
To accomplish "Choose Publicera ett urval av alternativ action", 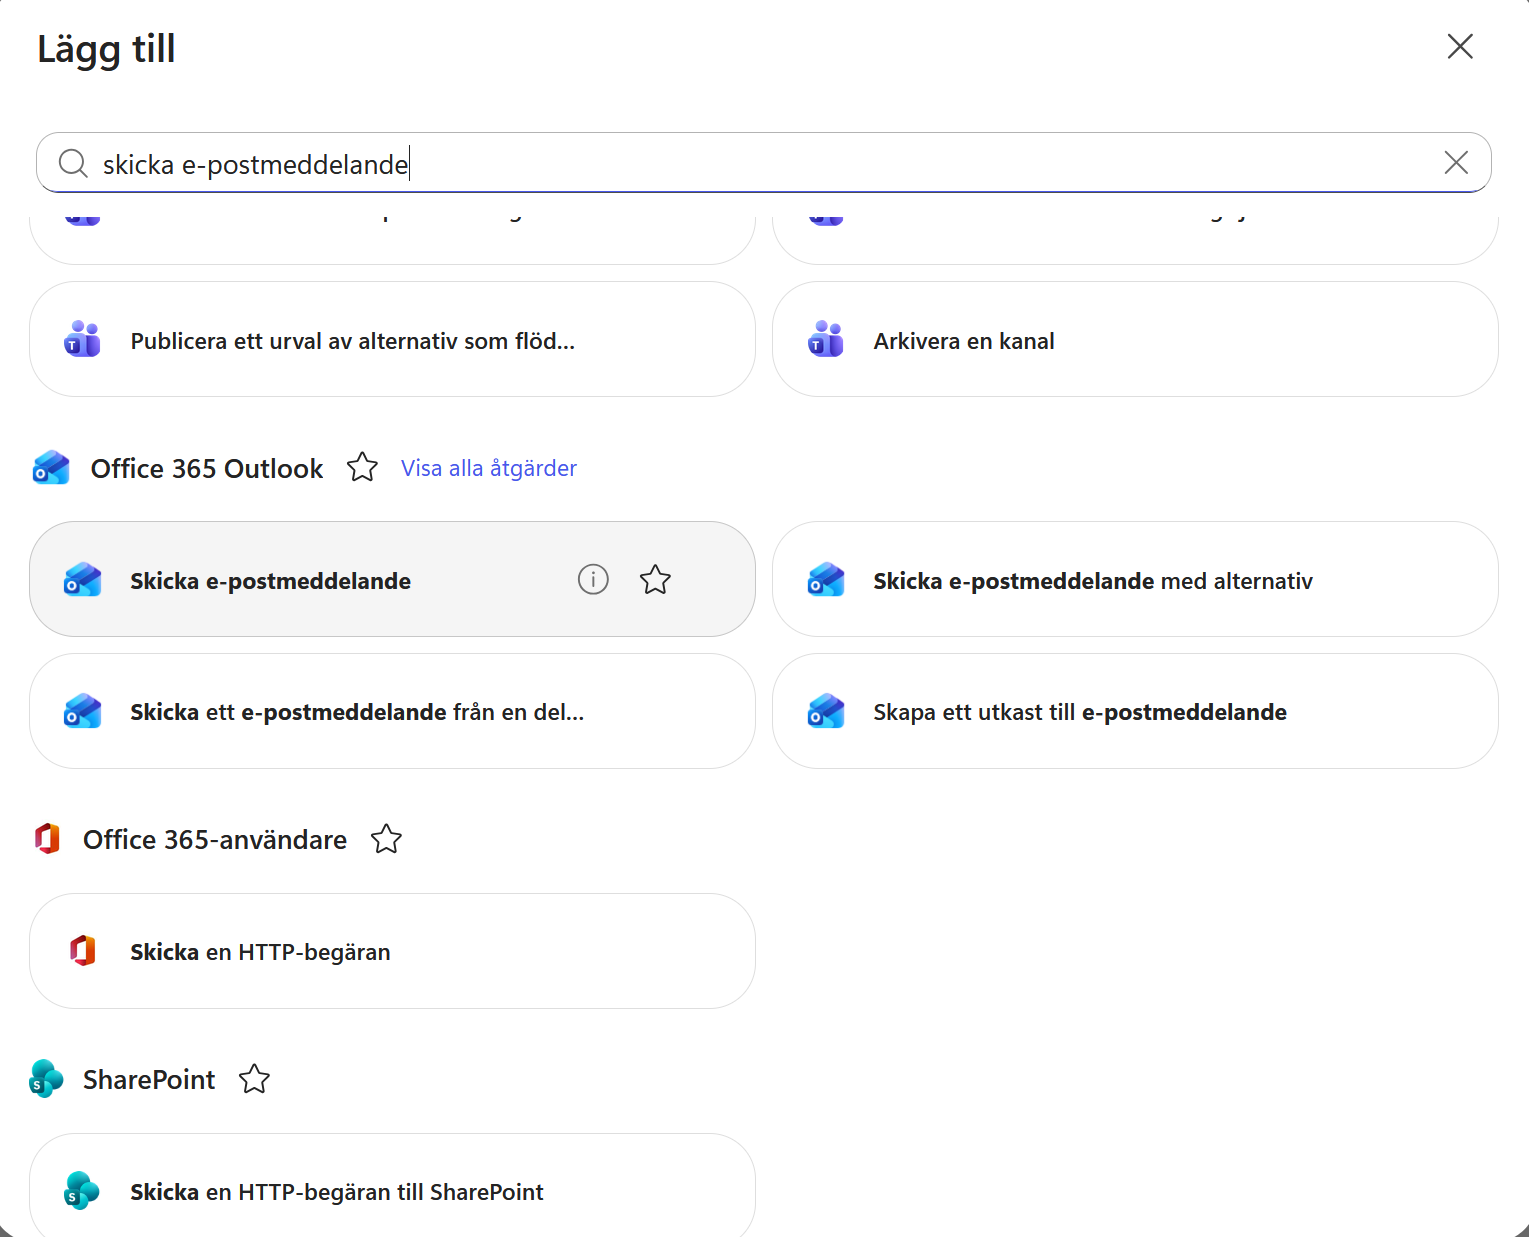I will (x=392, y=339).
